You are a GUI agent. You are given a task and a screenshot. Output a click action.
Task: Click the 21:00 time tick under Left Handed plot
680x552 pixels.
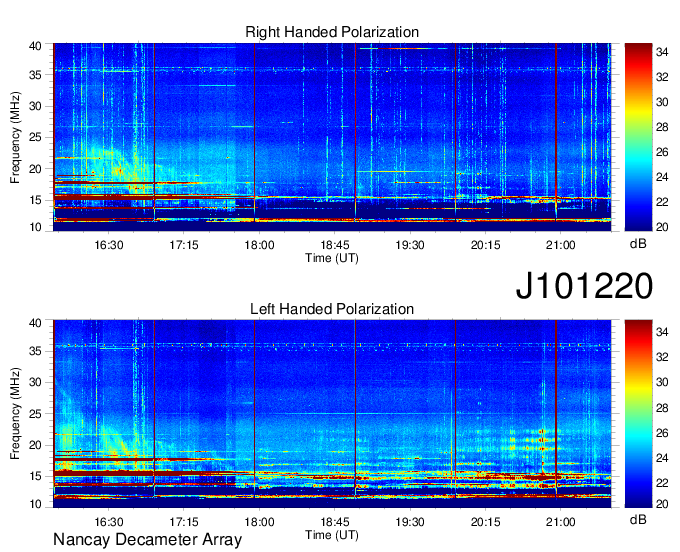[561, 522]
